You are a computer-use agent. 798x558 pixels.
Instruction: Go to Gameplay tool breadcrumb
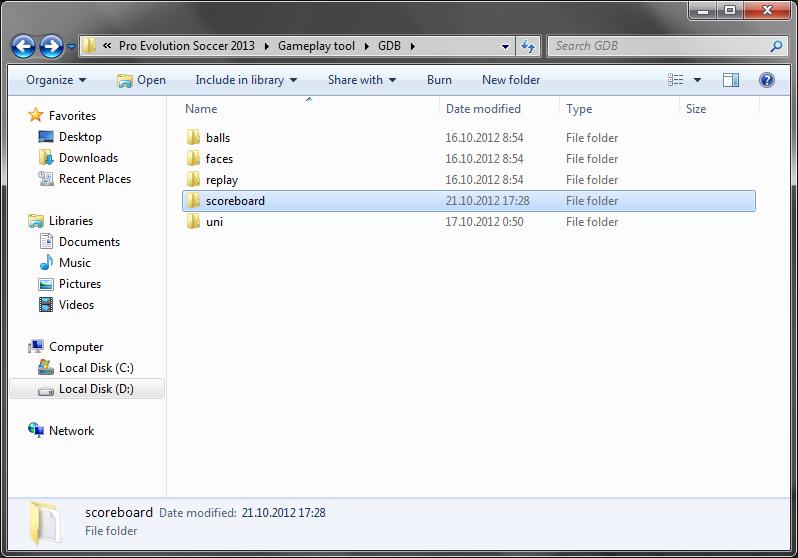(316, 46)
